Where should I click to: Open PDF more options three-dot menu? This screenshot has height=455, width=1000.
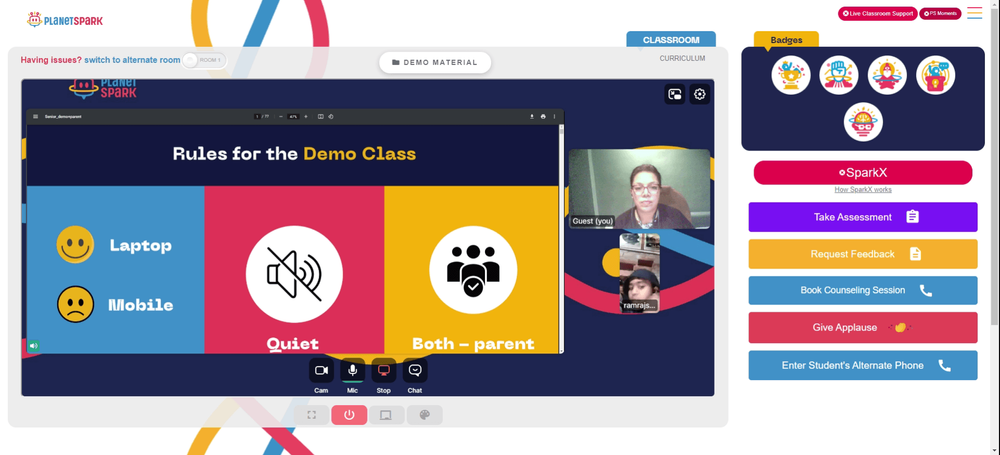click(x=554, y=117)
